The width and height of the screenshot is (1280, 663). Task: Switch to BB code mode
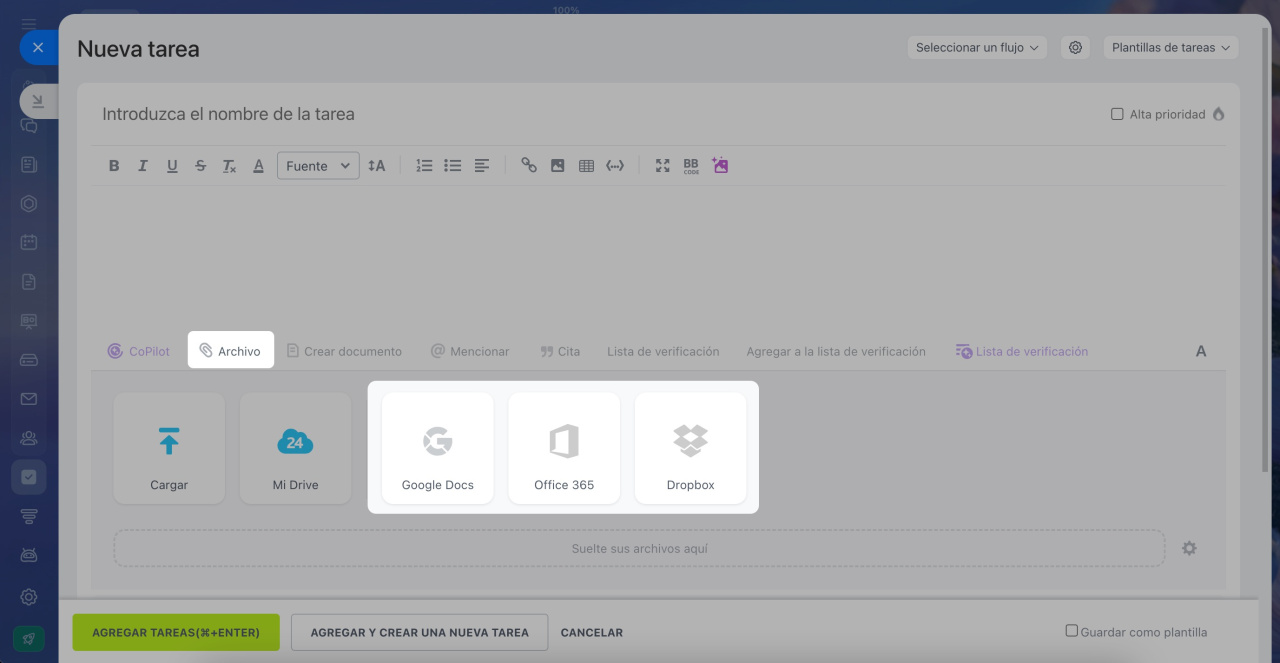pos(691,166)
